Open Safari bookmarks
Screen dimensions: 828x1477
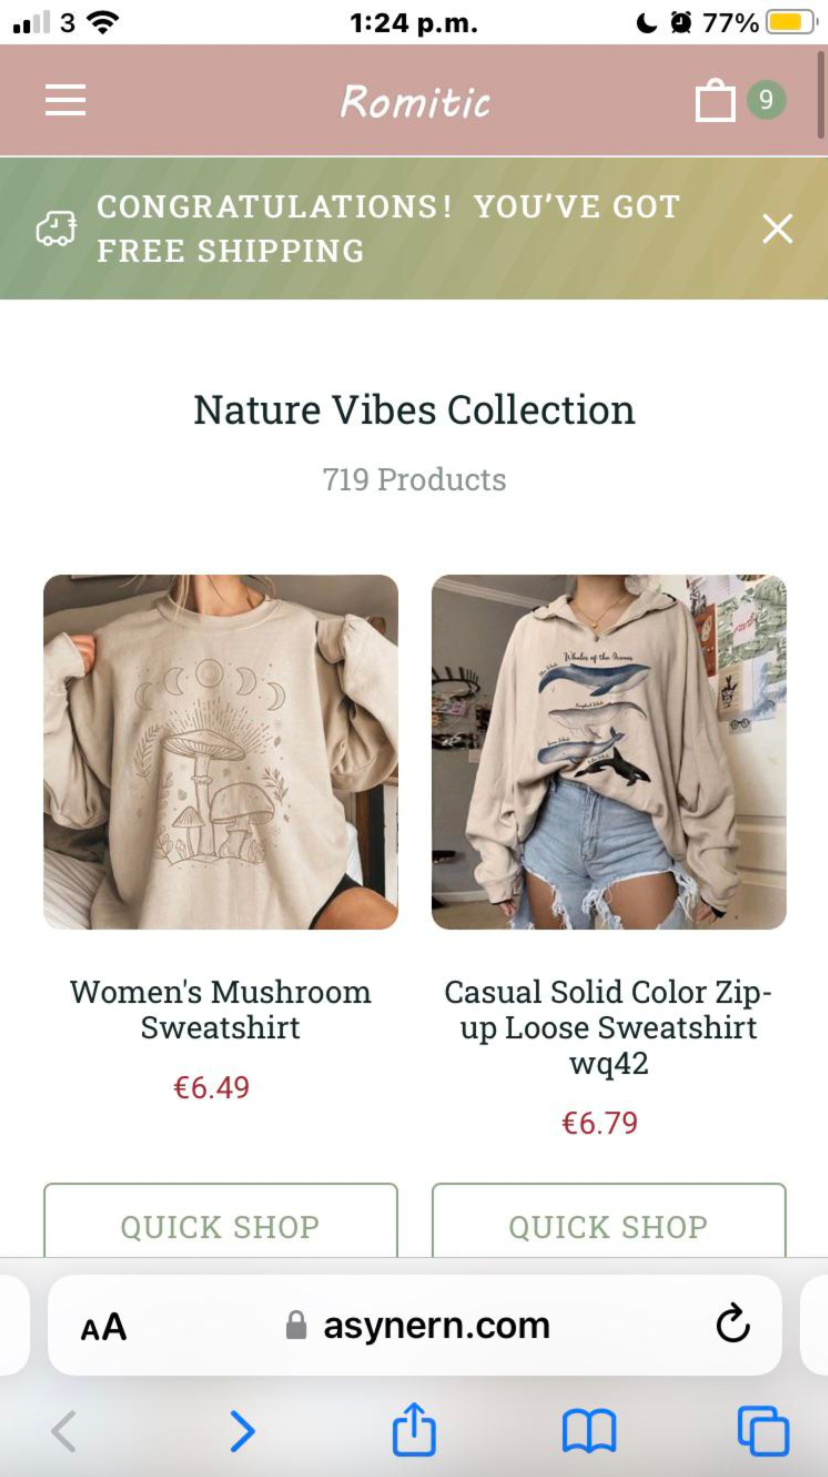[589, 1432]
